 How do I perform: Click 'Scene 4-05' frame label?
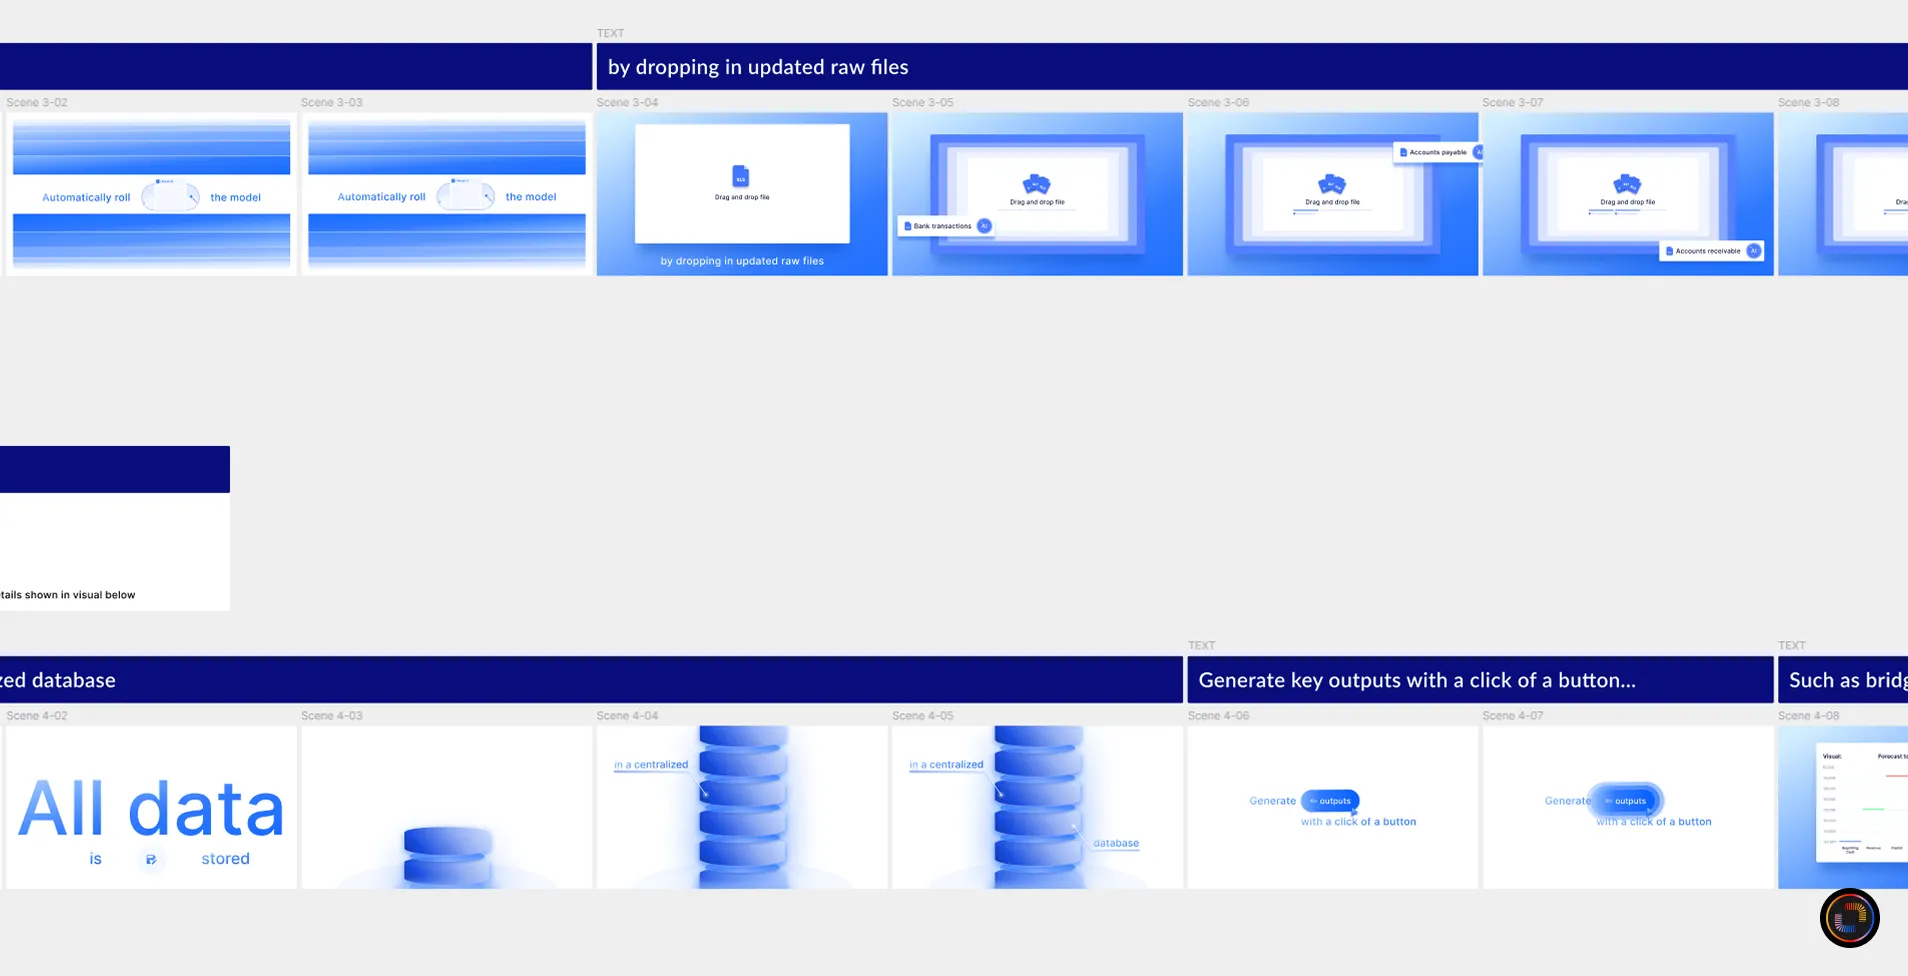click(x=923, y=716)
